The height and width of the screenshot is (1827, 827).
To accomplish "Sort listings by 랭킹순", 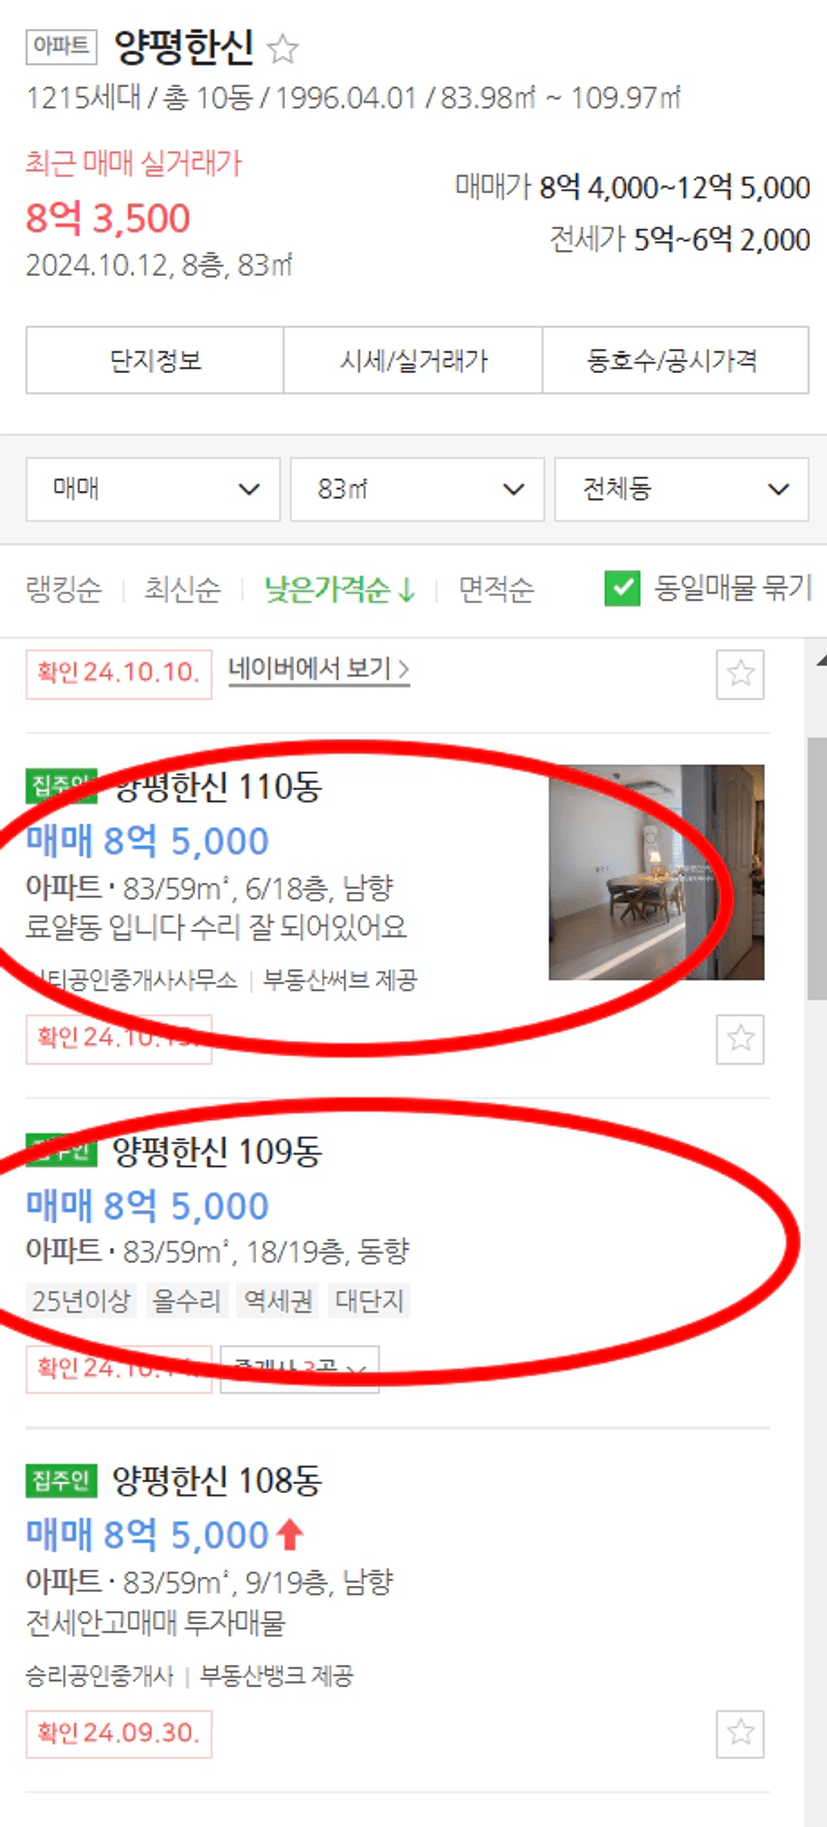I will pyautogui.click(x=64, y=589).
